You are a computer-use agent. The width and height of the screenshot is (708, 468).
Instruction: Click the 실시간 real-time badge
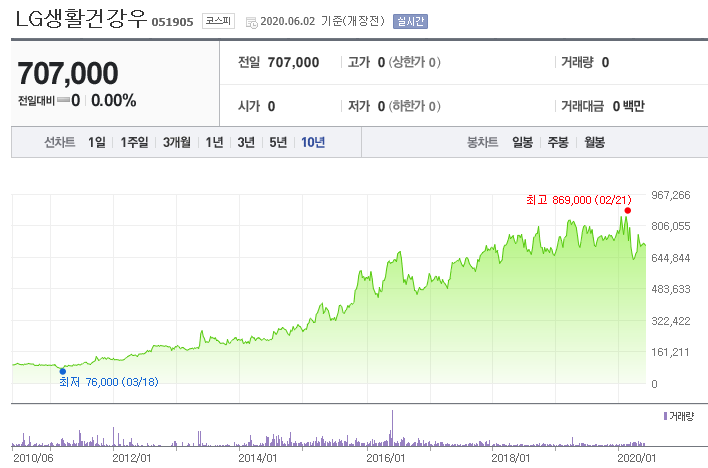pyautogui.click(x=410, y=21)
